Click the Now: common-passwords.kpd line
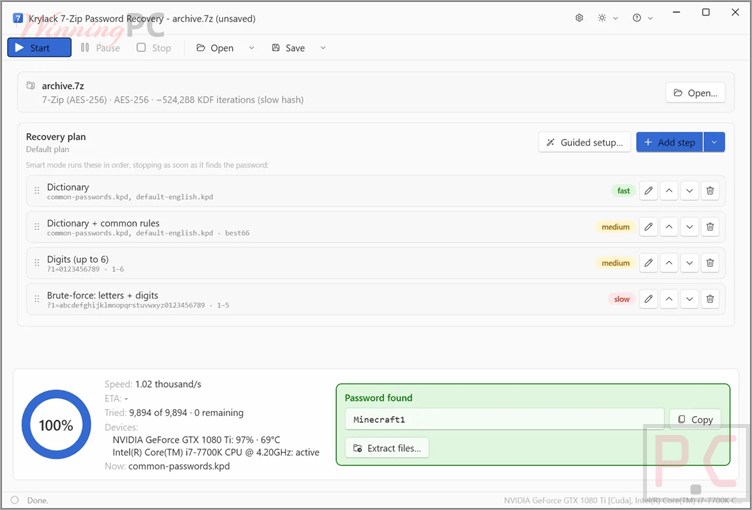 167,466
